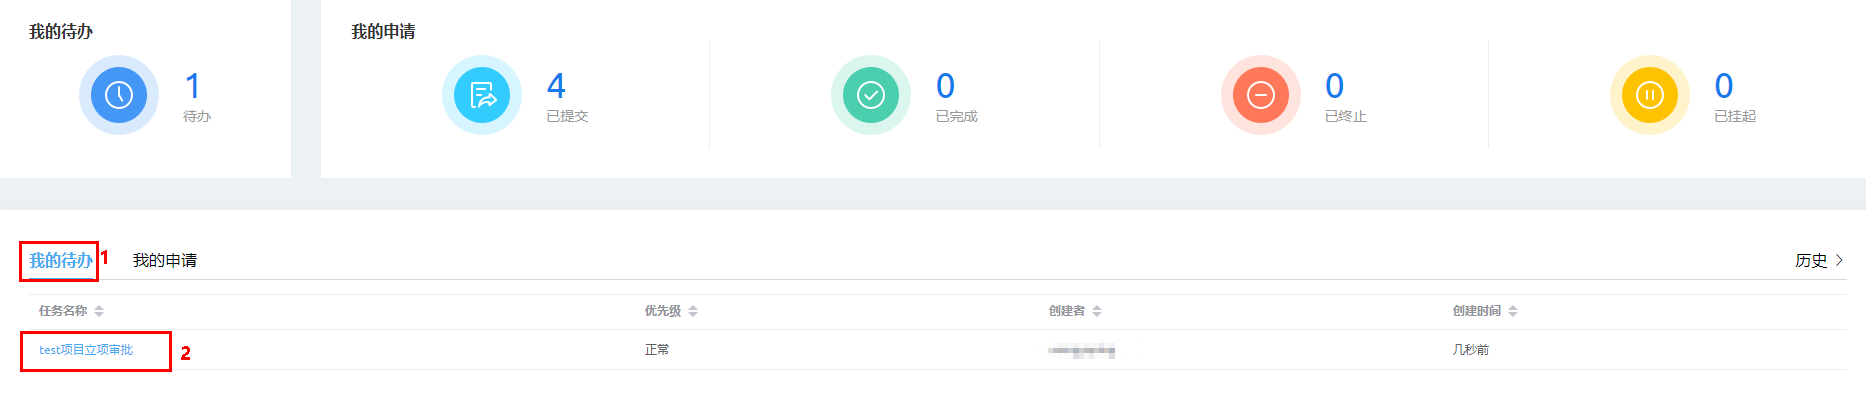Screen dimensions: 1866x397
Task: Click the cyan submitted-applications icon
Action: (x=482, y=95)
